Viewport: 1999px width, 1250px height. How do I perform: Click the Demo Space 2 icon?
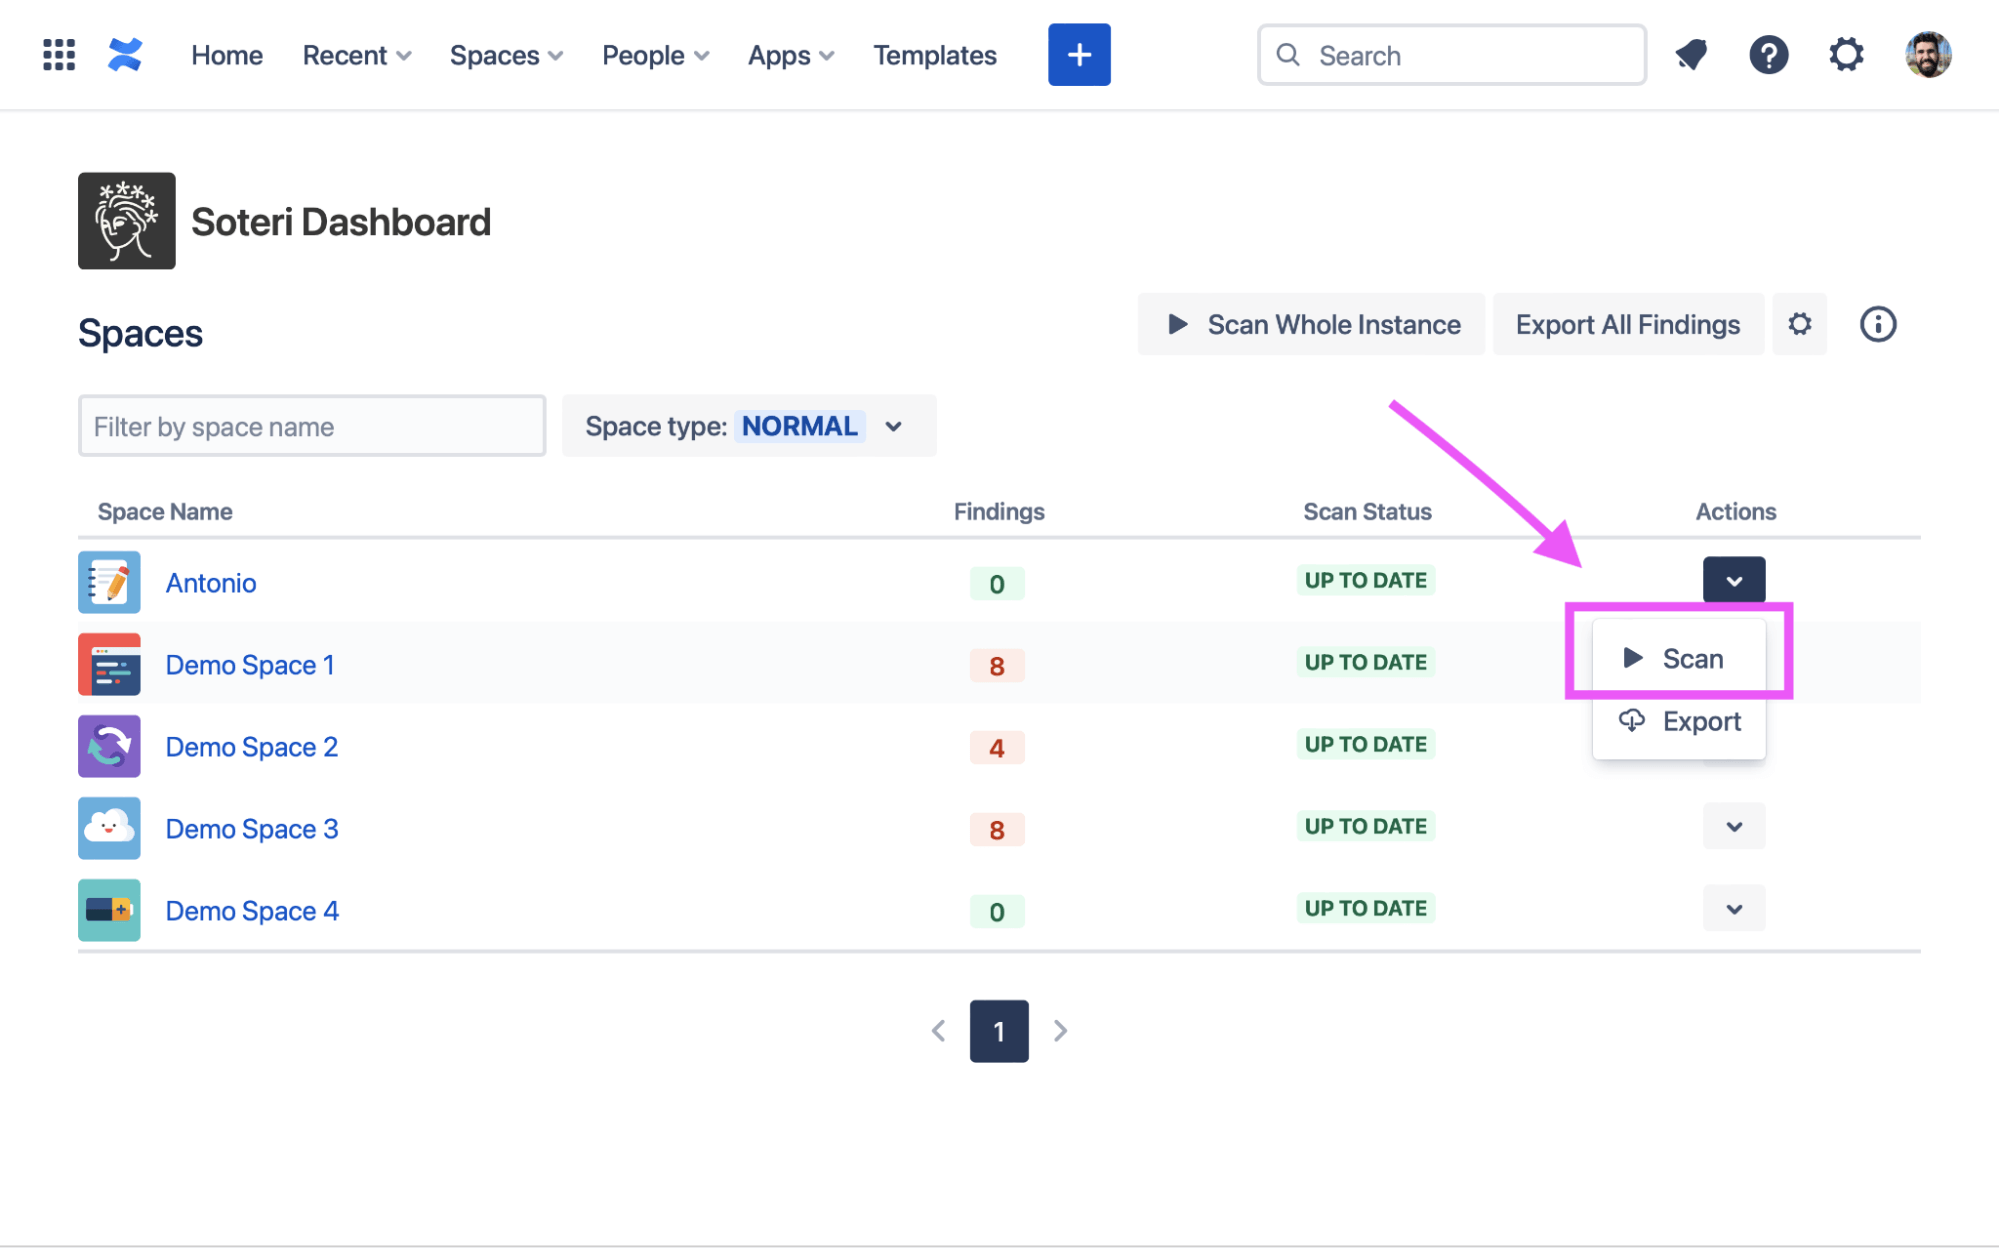pyautogui.click(x=109, y=746)
